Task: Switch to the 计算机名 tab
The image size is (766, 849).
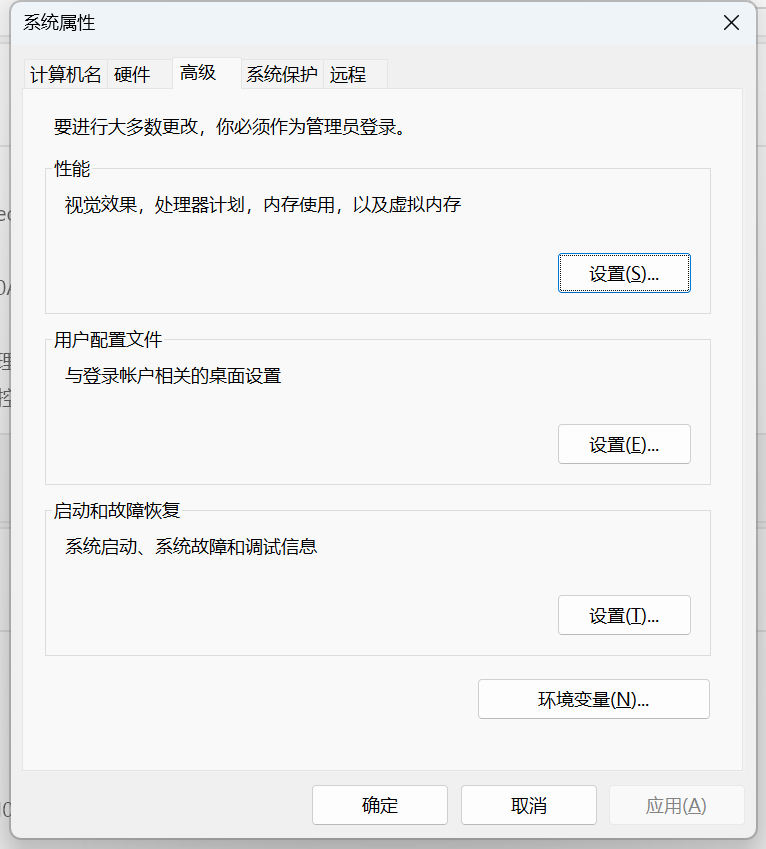Action: coord(66,74)
